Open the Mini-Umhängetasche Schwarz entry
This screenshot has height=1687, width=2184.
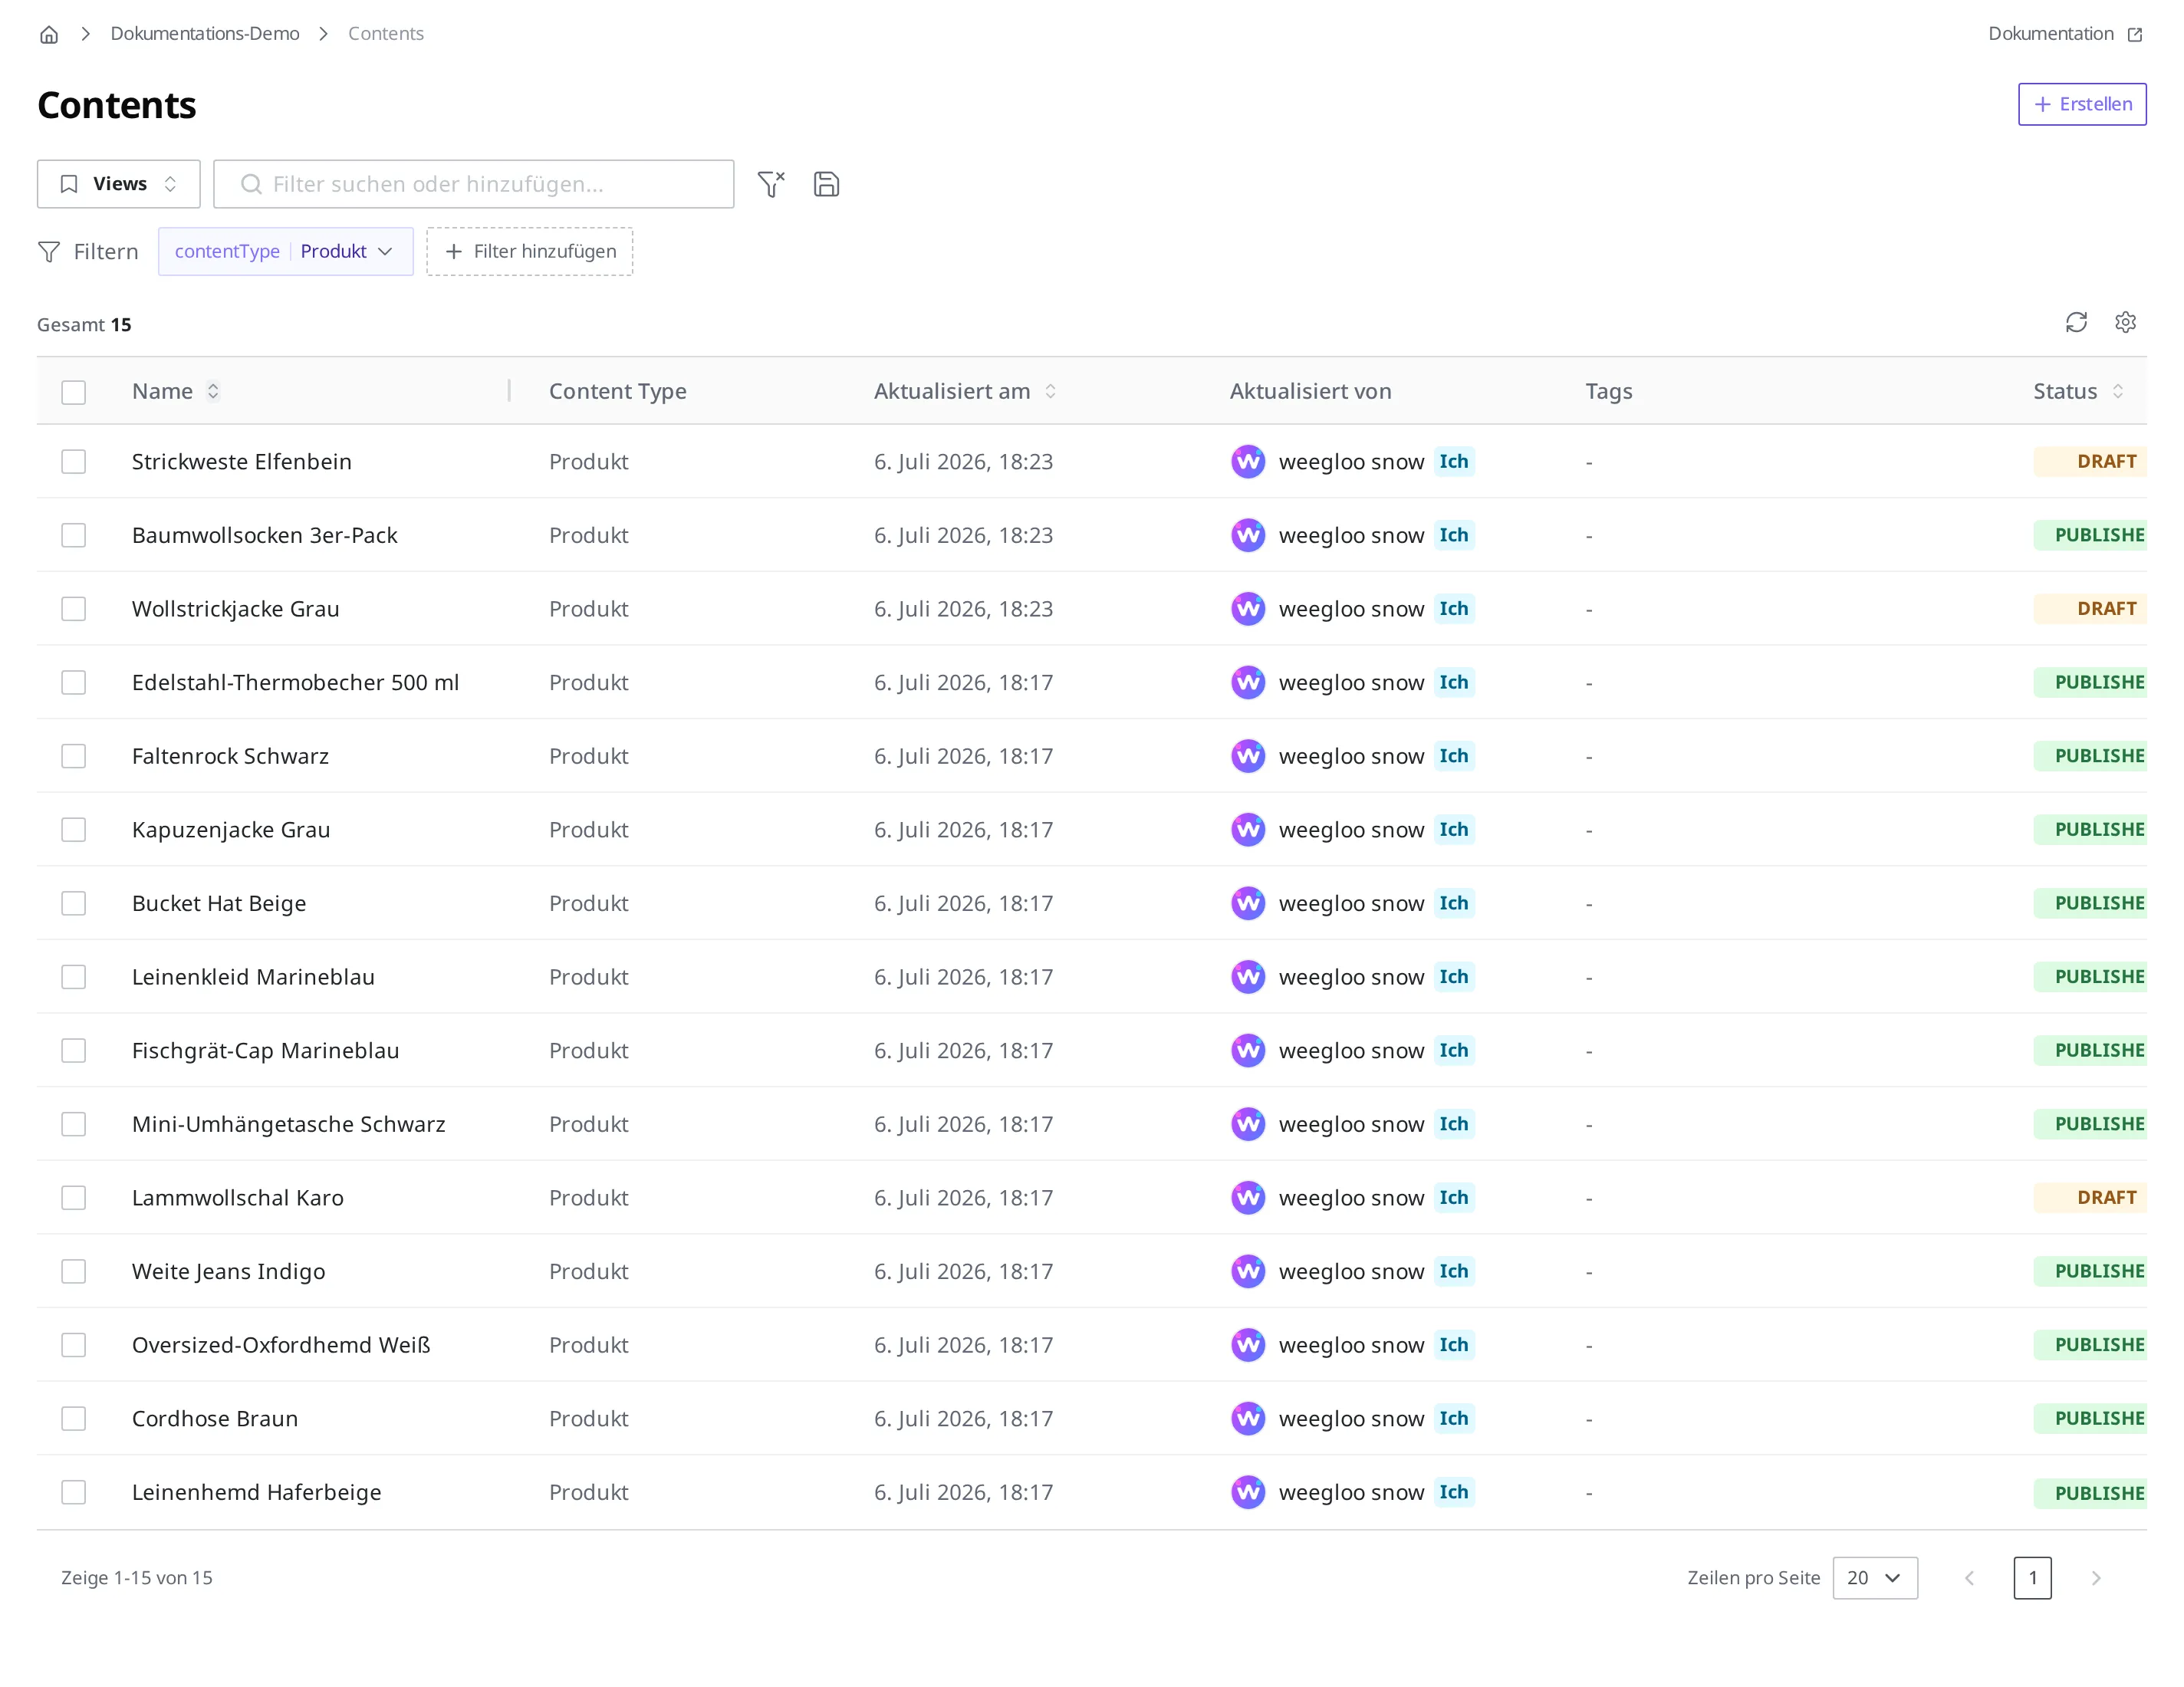[x=289, y=1124]
